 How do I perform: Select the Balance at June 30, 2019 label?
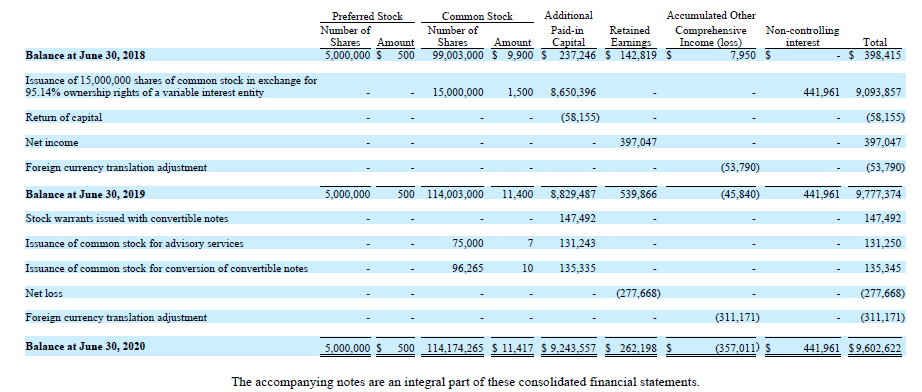[x=85, y=194]
